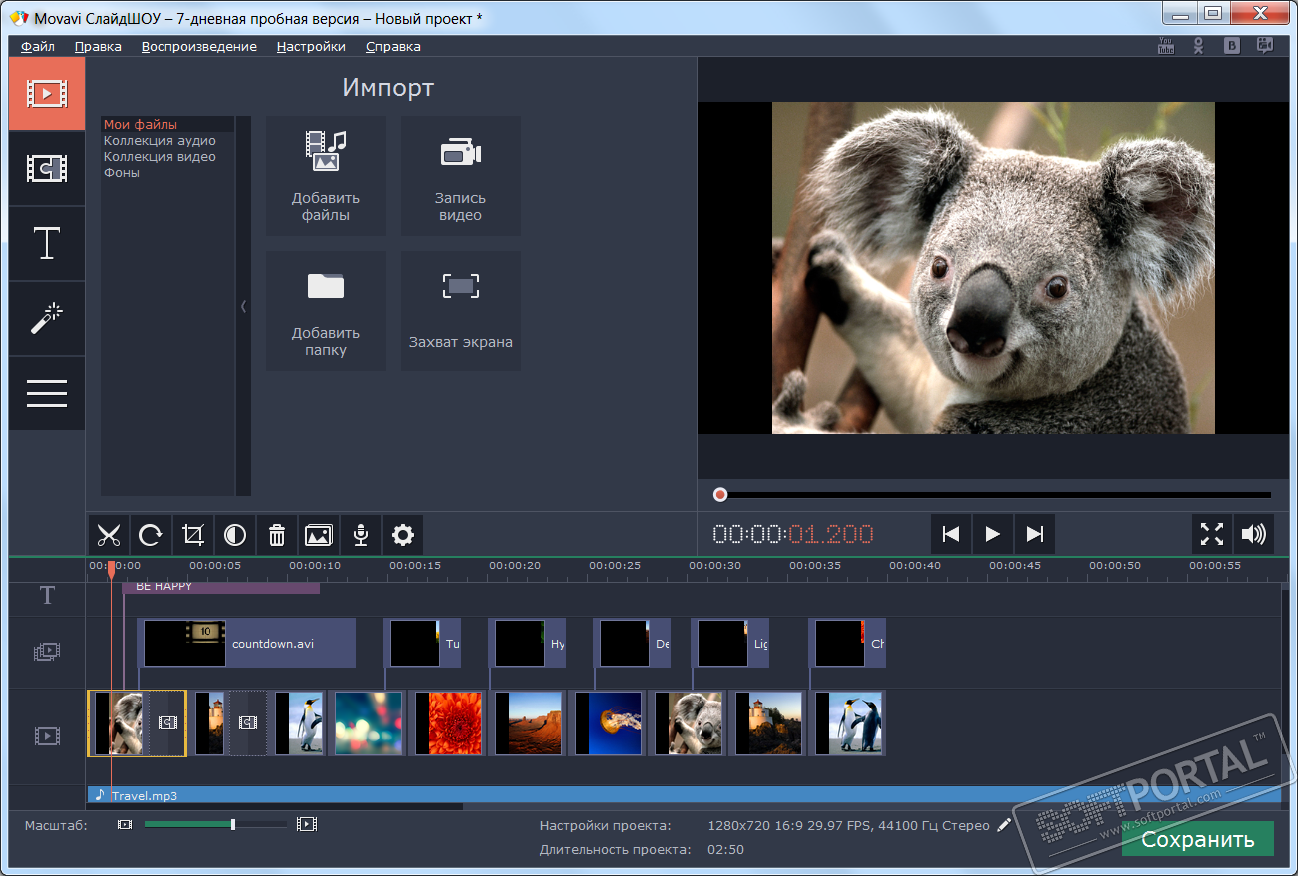Click Добавить файлы import button
This screenshot has height=876, width=1298.
tap(326, 176)
